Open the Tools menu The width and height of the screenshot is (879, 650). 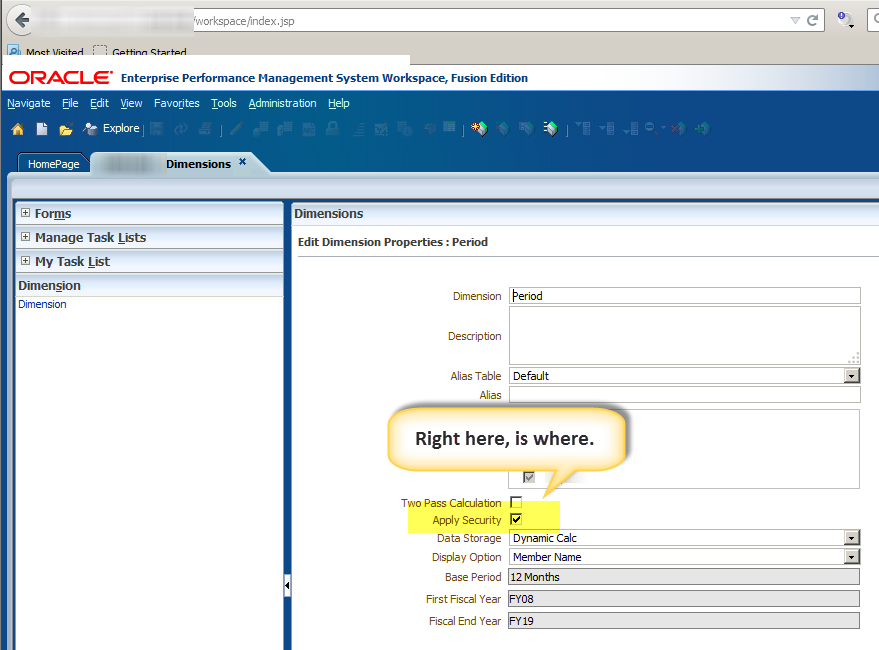pyautogui.click(x=224, y=103)
